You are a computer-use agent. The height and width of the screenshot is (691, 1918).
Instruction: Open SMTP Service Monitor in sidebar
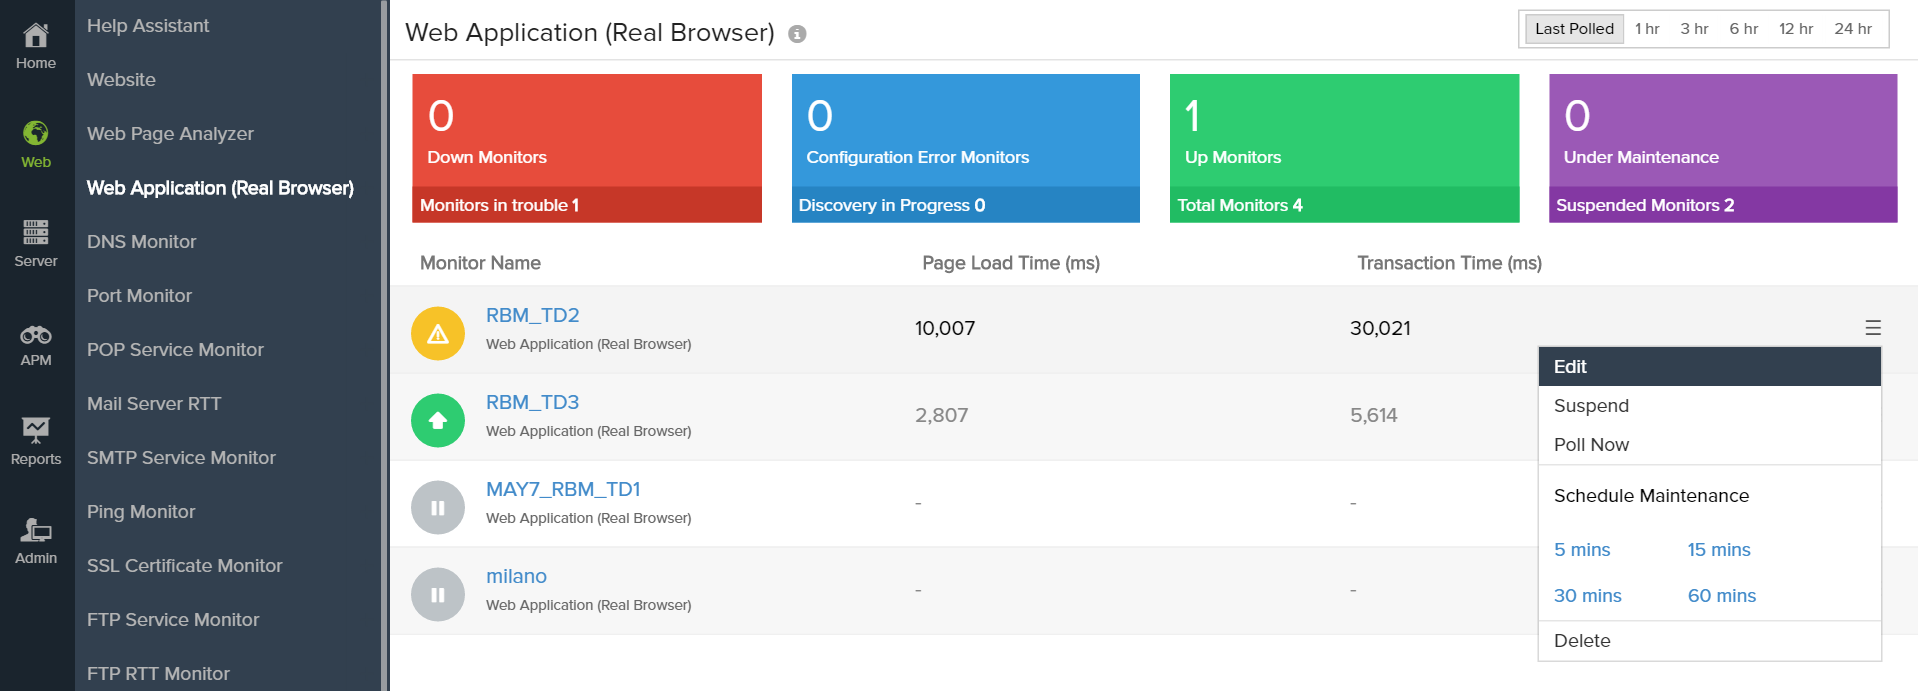point(181,458)
